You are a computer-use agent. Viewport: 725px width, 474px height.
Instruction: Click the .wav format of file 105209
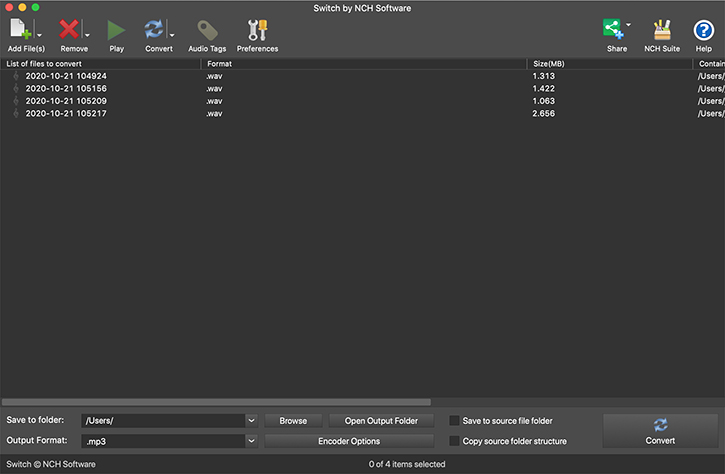pos(214,101)
